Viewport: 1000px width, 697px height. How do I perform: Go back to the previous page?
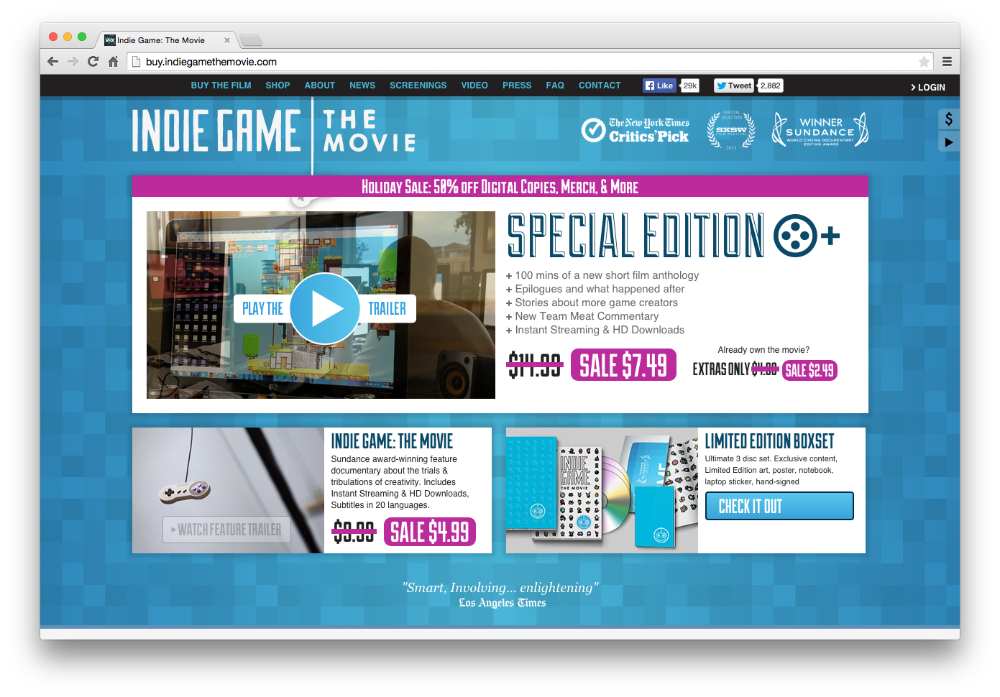53,62
